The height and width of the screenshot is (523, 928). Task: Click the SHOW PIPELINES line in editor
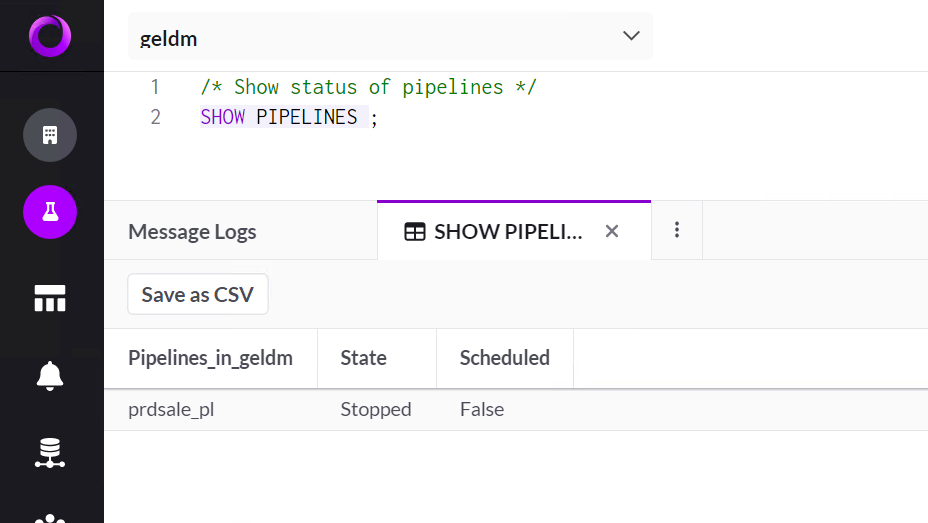[289, 118]
